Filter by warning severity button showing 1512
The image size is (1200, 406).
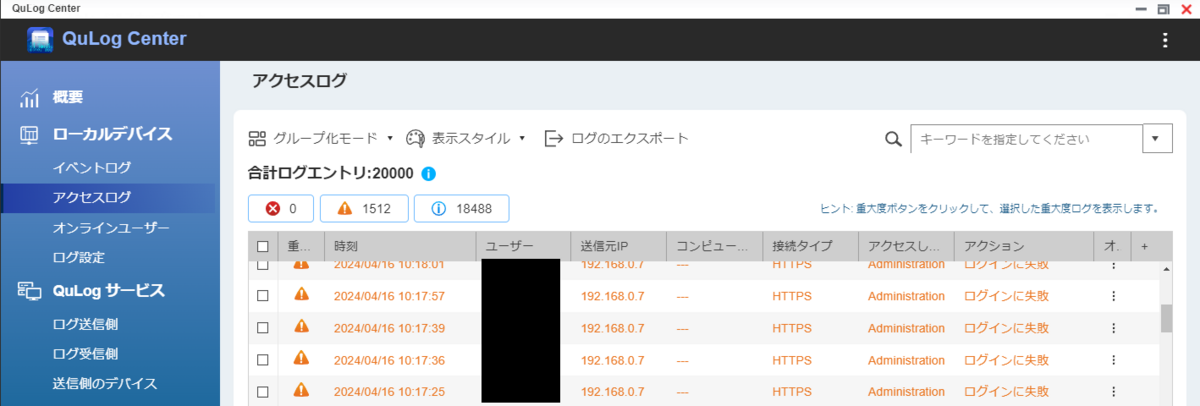point(364,208)
